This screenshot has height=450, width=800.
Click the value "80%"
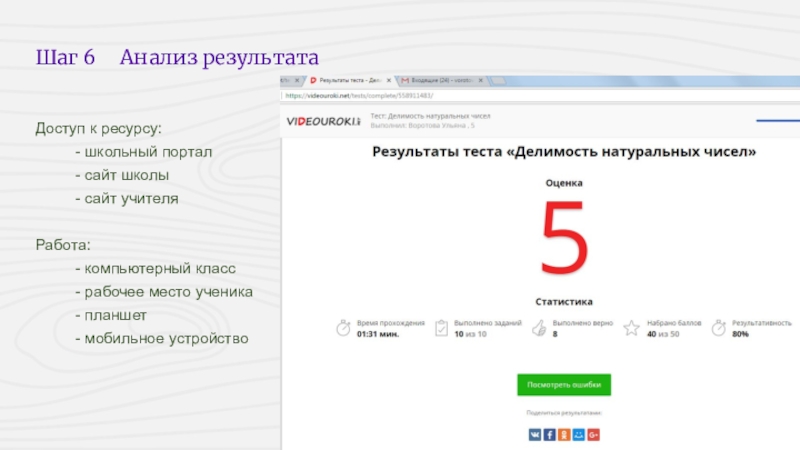740,334
